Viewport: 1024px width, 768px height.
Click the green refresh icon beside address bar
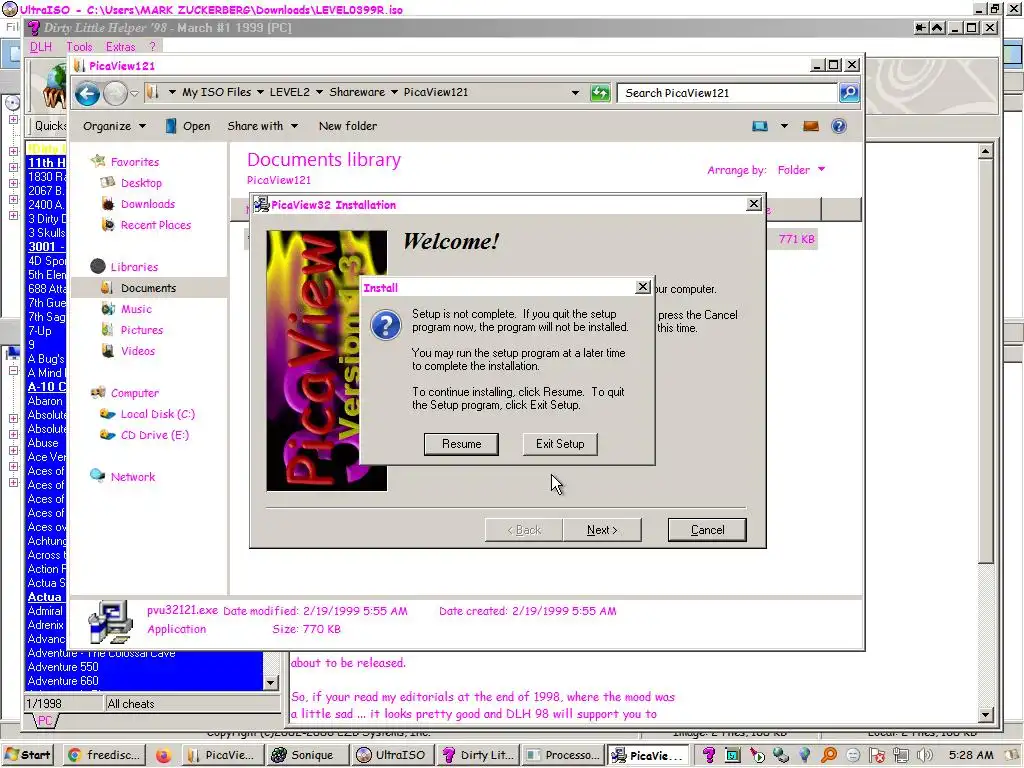click(x=600, y=93)
